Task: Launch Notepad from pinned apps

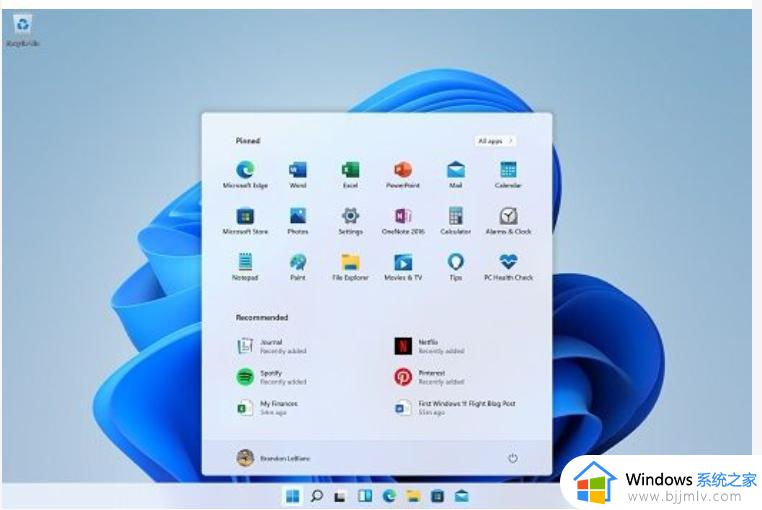Action: pos(245,267)
